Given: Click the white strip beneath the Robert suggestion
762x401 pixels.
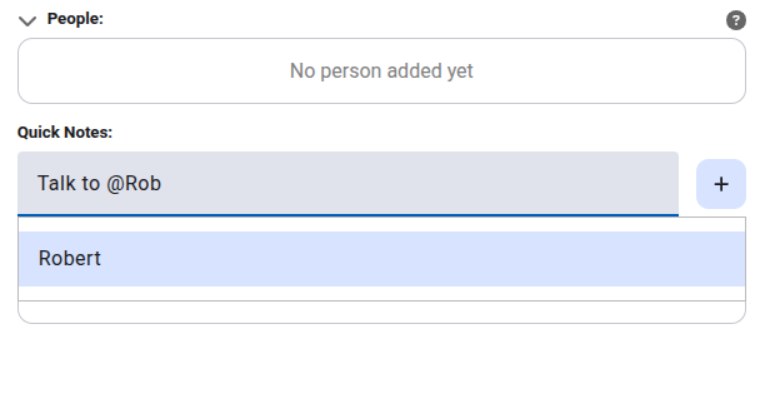Looking at the screenshot, I should coord(381,293).
